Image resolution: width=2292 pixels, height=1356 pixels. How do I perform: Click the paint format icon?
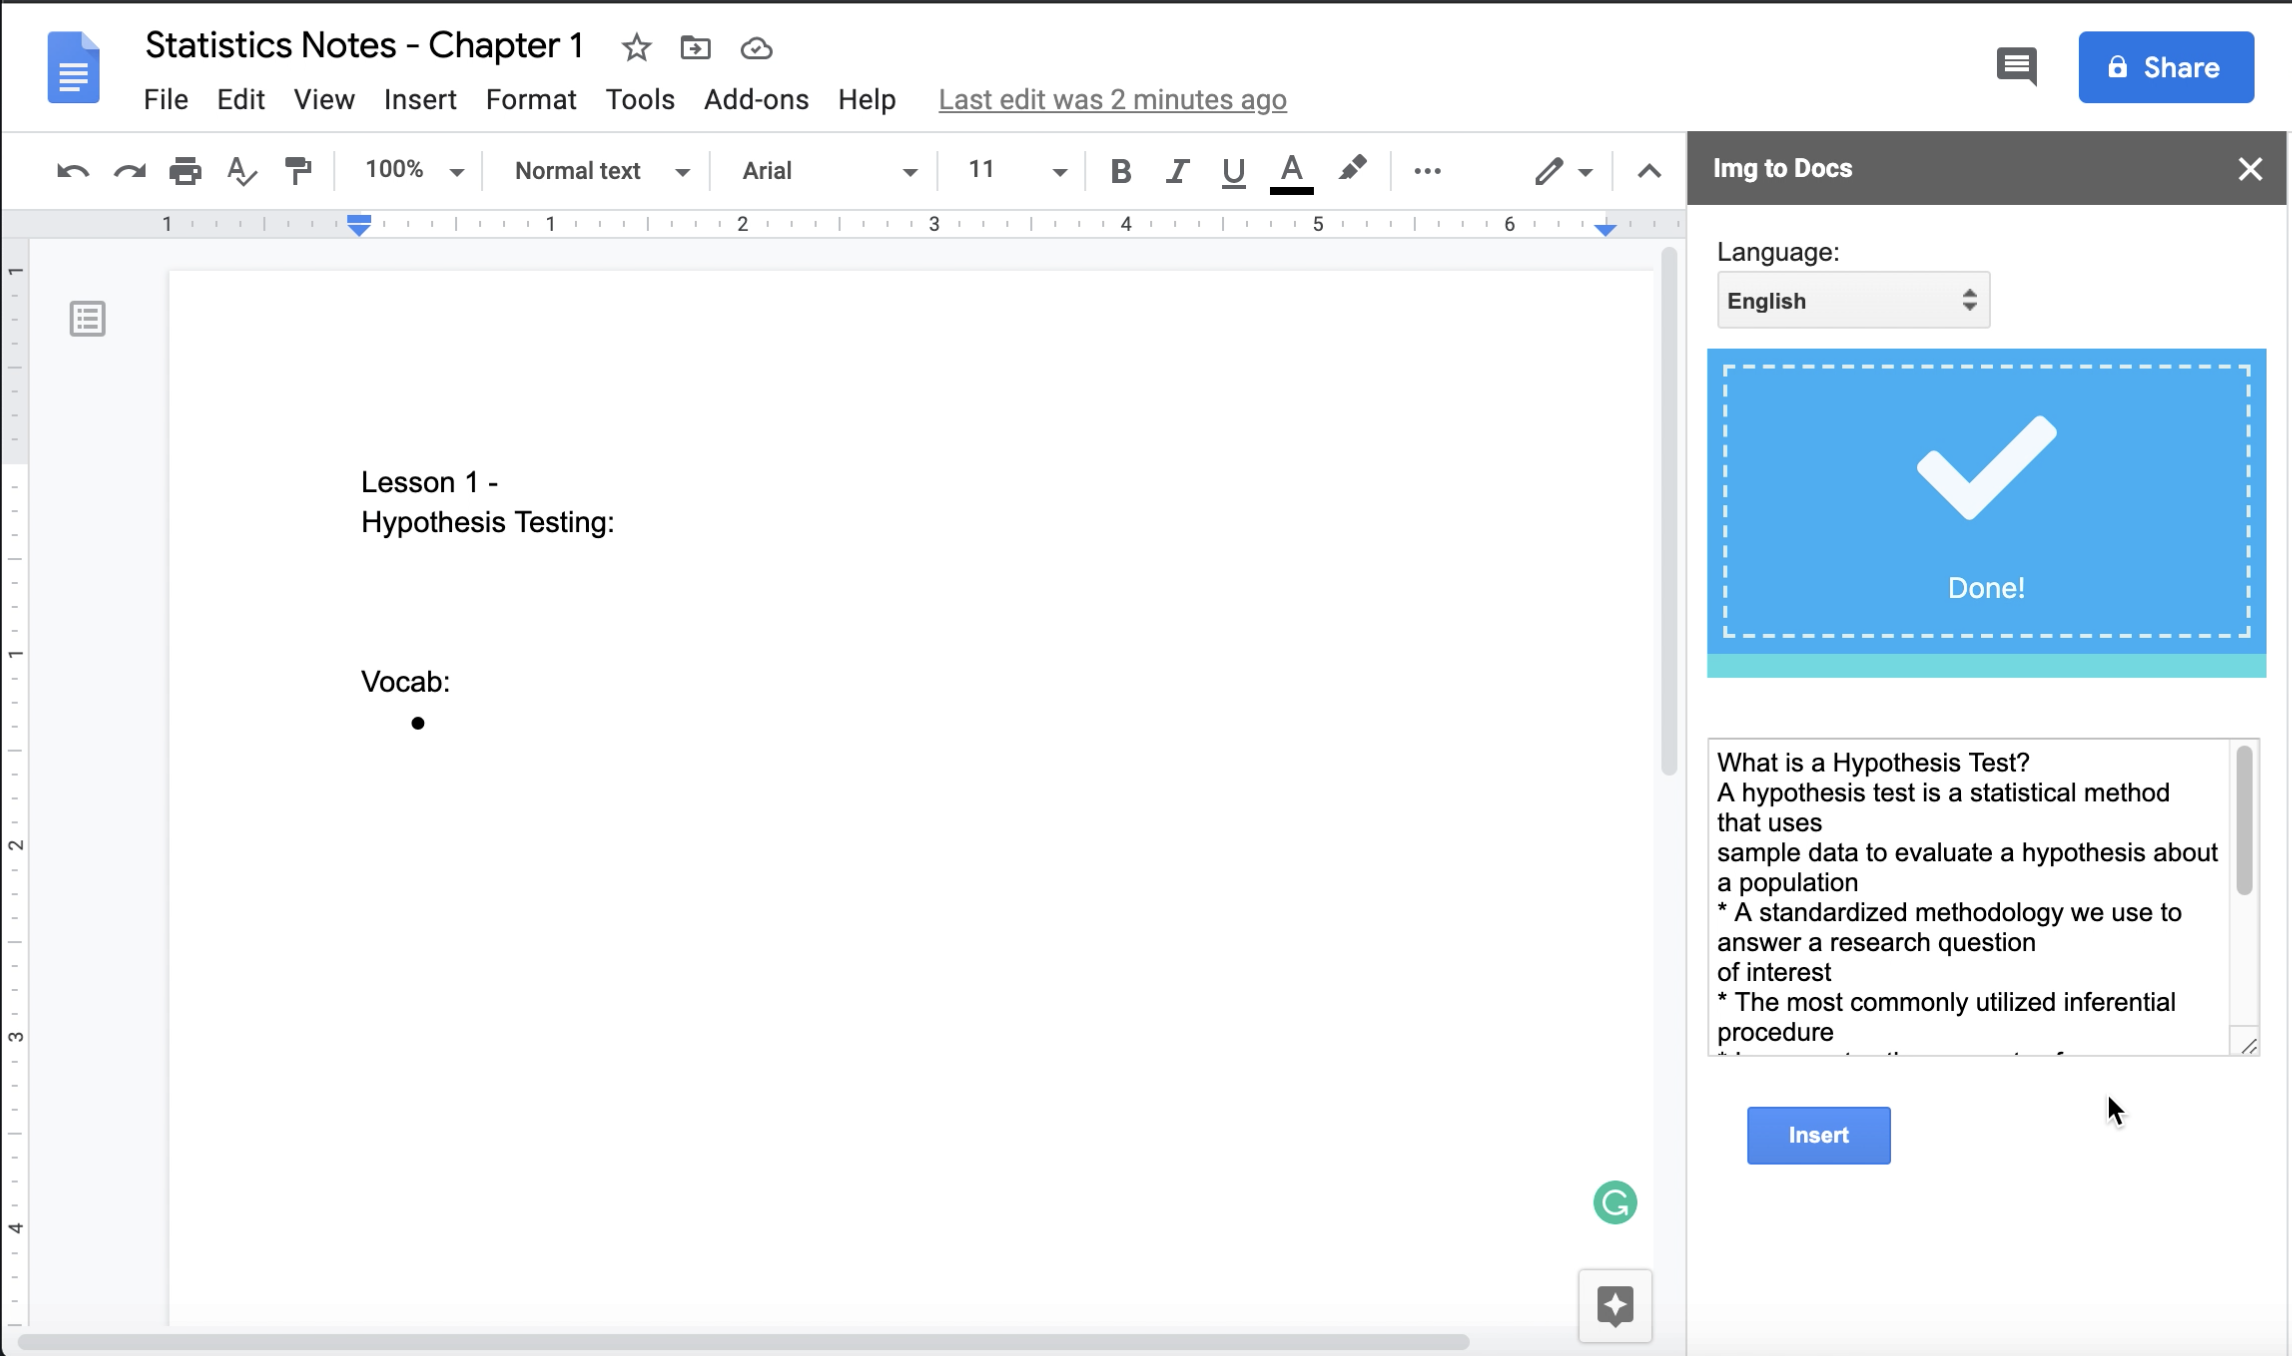[x=297, y=170]
